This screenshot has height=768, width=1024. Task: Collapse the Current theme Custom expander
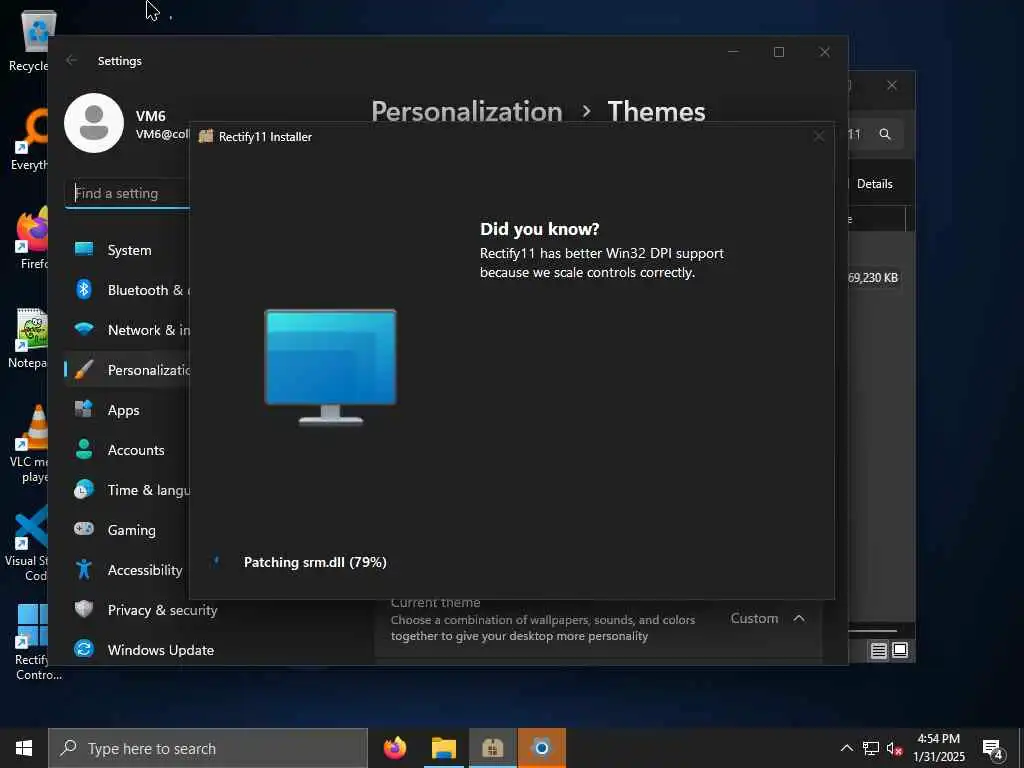pos(799,618)
